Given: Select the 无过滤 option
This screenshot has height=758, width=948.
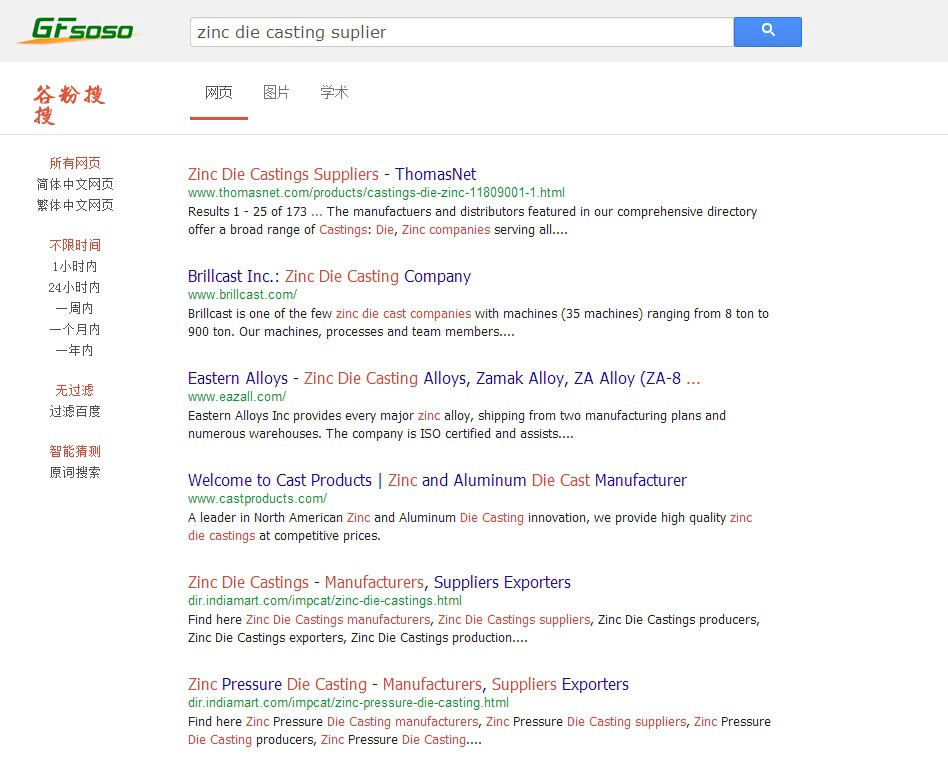Looking at the screenshot, I should (74, 390).
